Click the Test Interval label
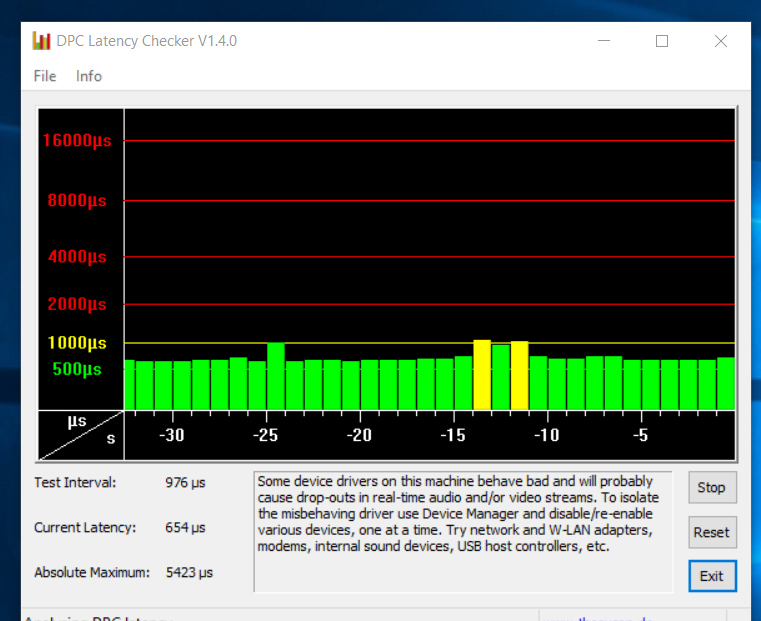The height and width of the screenshot is (621, 761). coord(75,483)
